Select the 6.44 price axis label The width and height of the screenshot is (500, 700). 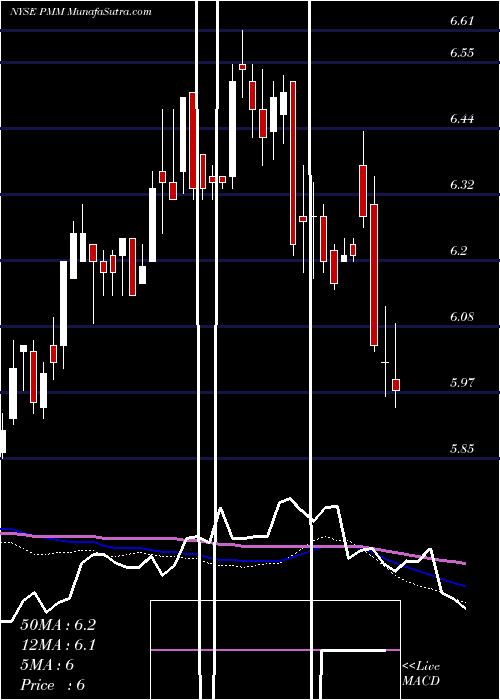pyautogui.click(x=462, y=118)
